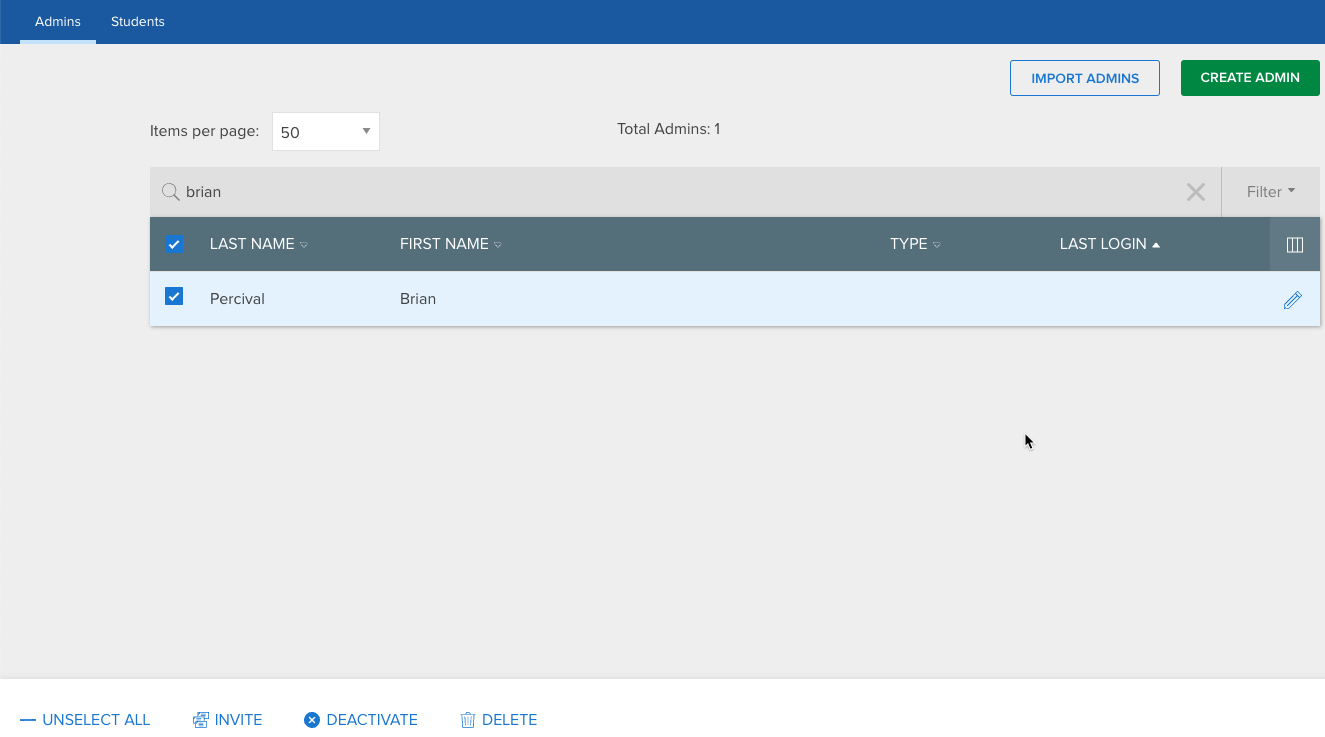Screen dimensions: 1325x737
Task: Click the Last Name sort arrow
Action: [304, 245]
